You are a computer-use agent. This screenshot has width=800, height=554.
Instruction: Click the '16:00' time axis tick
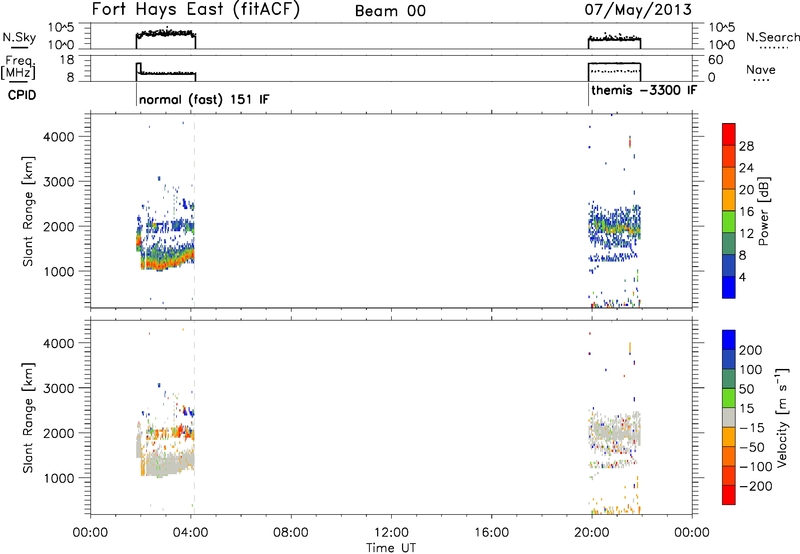(x=491, y=533)
